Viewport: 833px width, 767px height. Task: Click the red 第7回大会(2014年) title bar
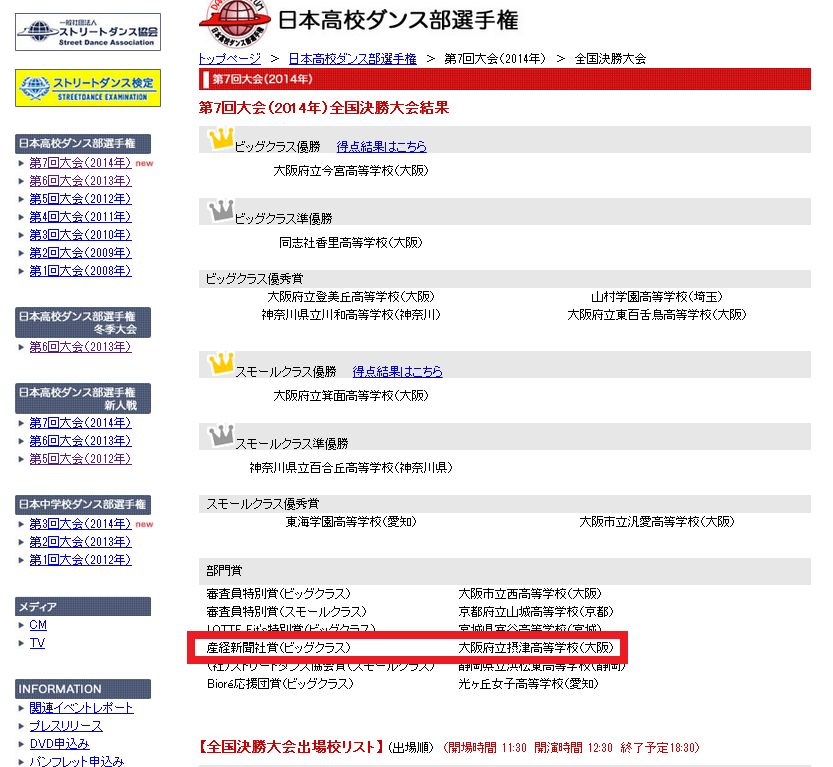click(x=505, y=79)
